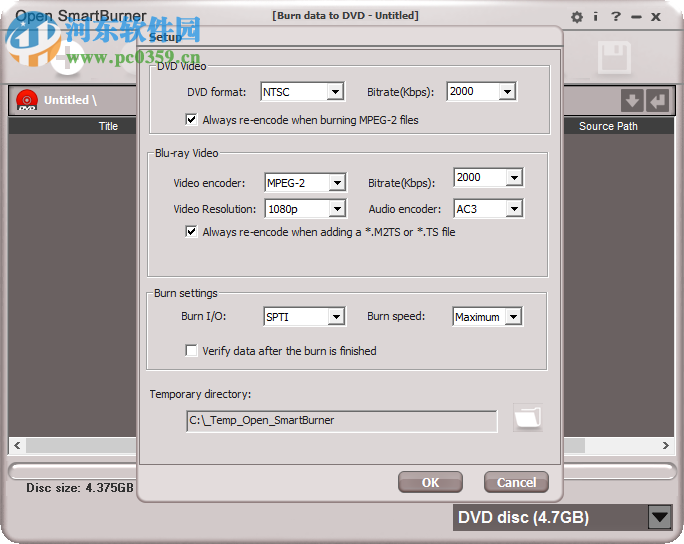Screen dimensions: 684x544
Task: Show info about Open SmartBurner
Action: click(x=595, y=17)
